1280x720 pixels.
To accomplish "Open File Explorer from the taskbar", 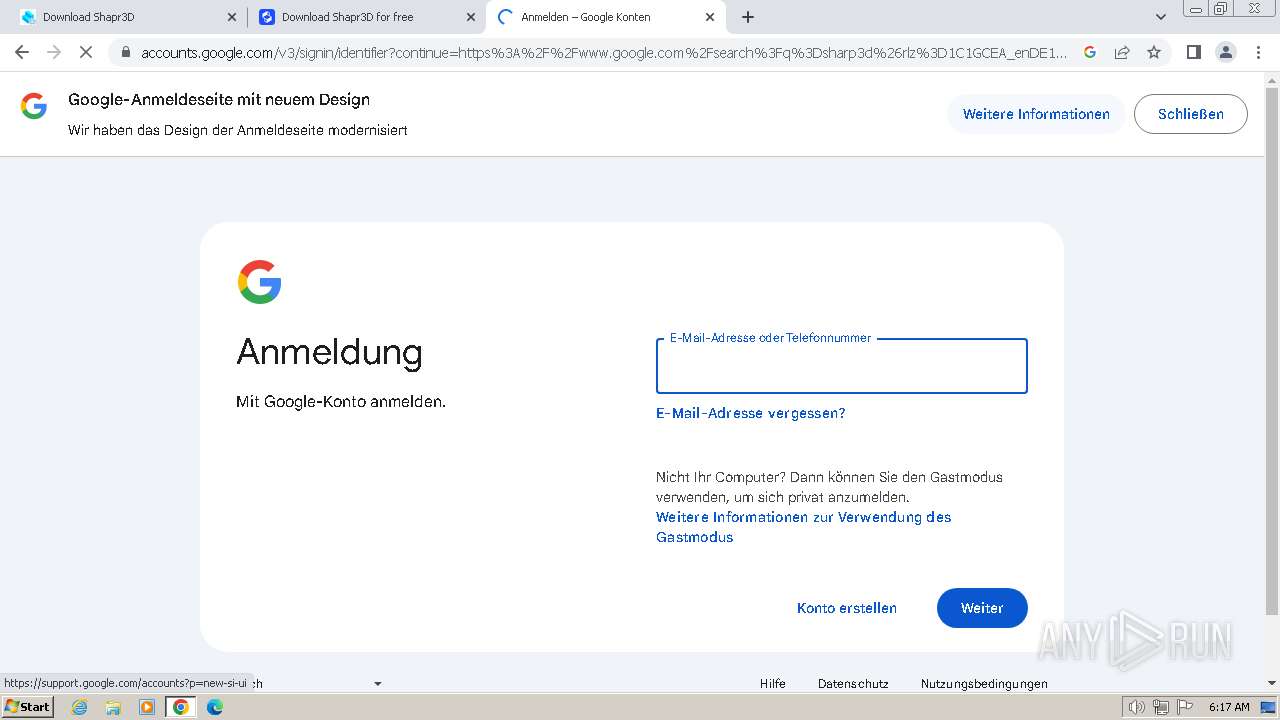I will point(113,707).
